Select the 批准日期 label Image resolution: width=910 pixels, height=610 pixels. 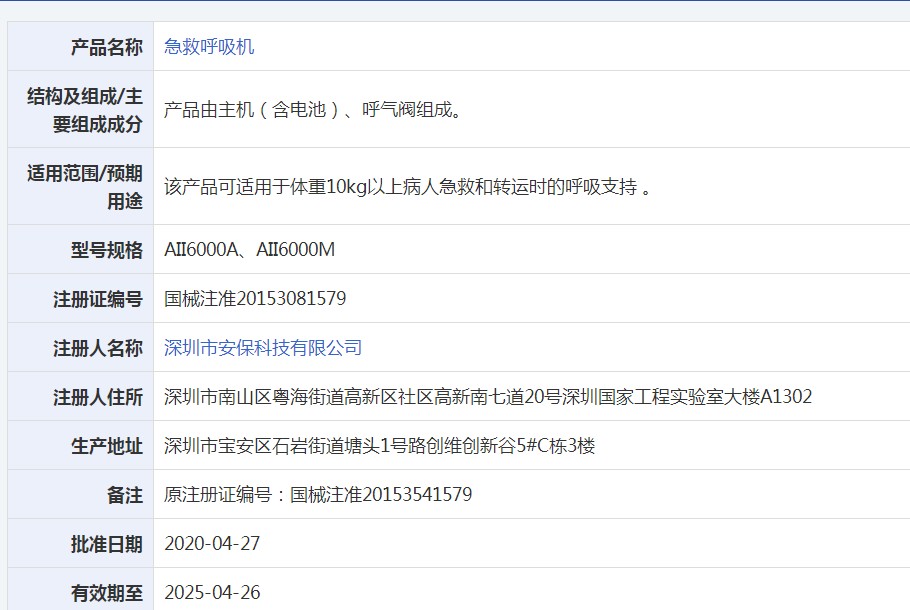[107, 544]
